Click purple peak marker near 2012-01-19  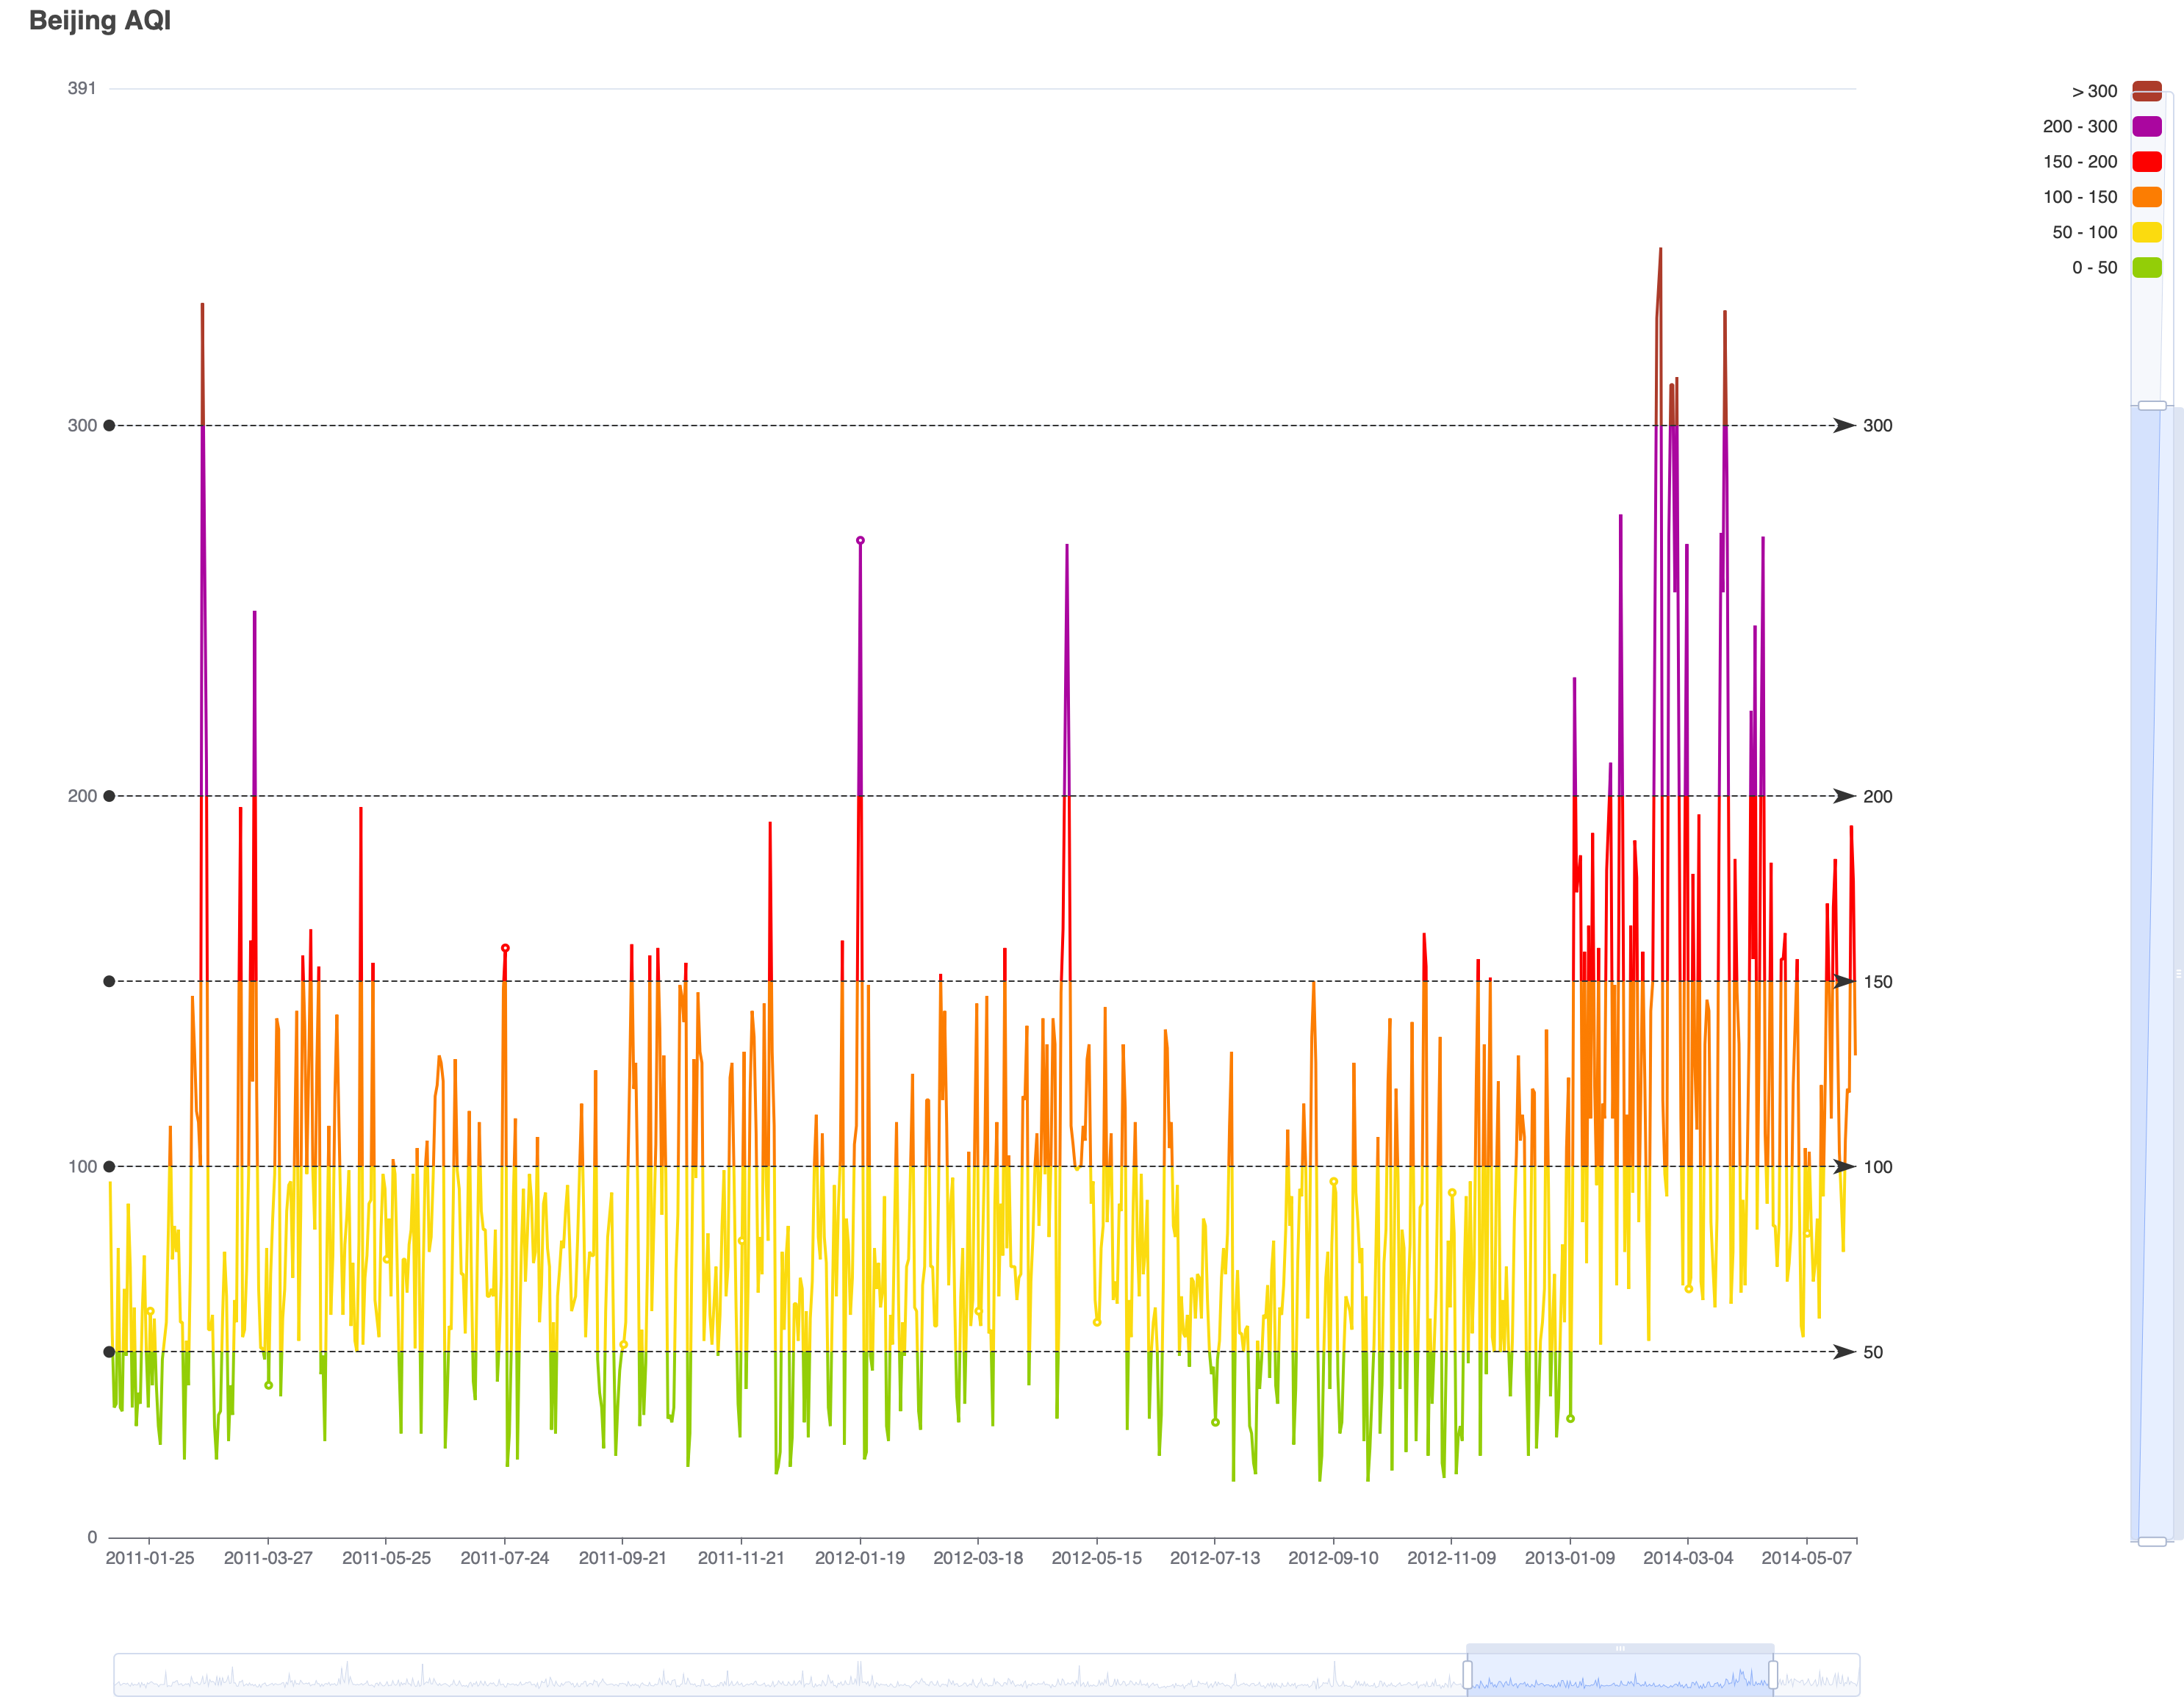(x=860, y=540)
